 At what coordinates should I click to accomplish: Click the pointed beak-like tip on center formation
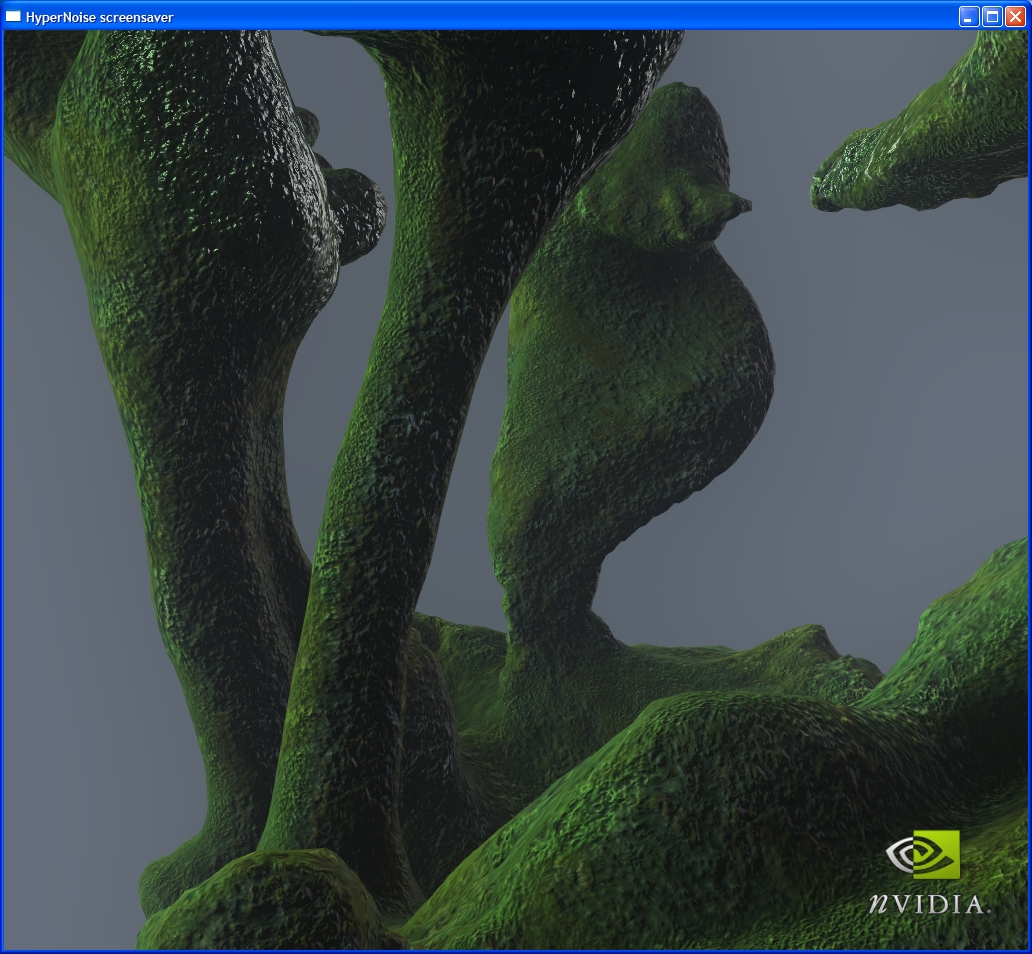coord(740,205)
